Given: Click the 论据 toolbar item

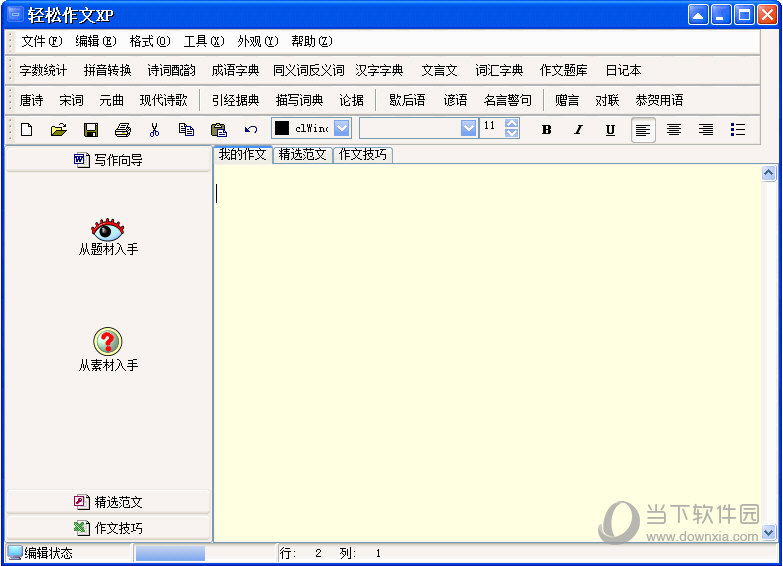Looking at the screenshot, I should coord(352,100).
